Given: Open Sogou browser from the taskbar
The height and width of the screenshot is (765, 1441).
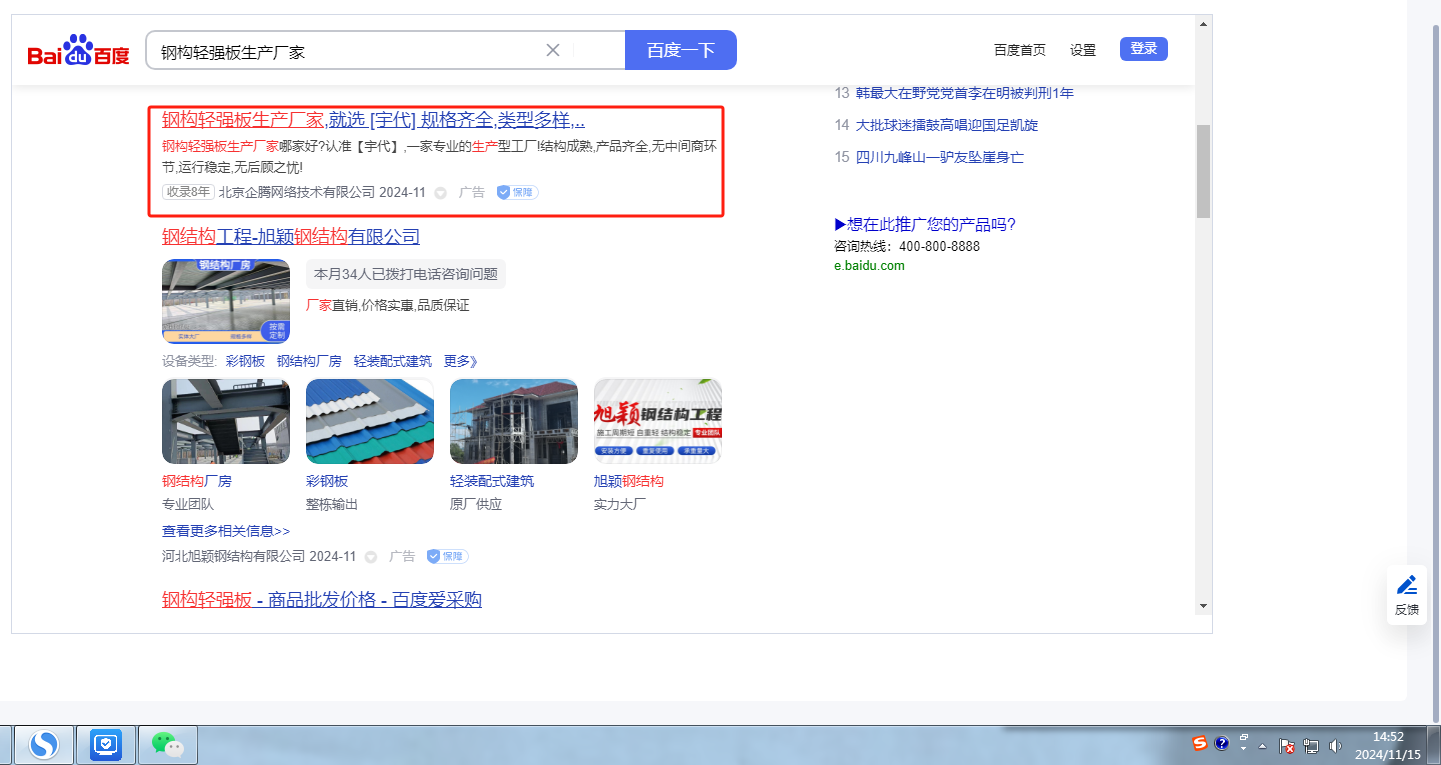Looking at the screenshot, I should click(43, 744).
